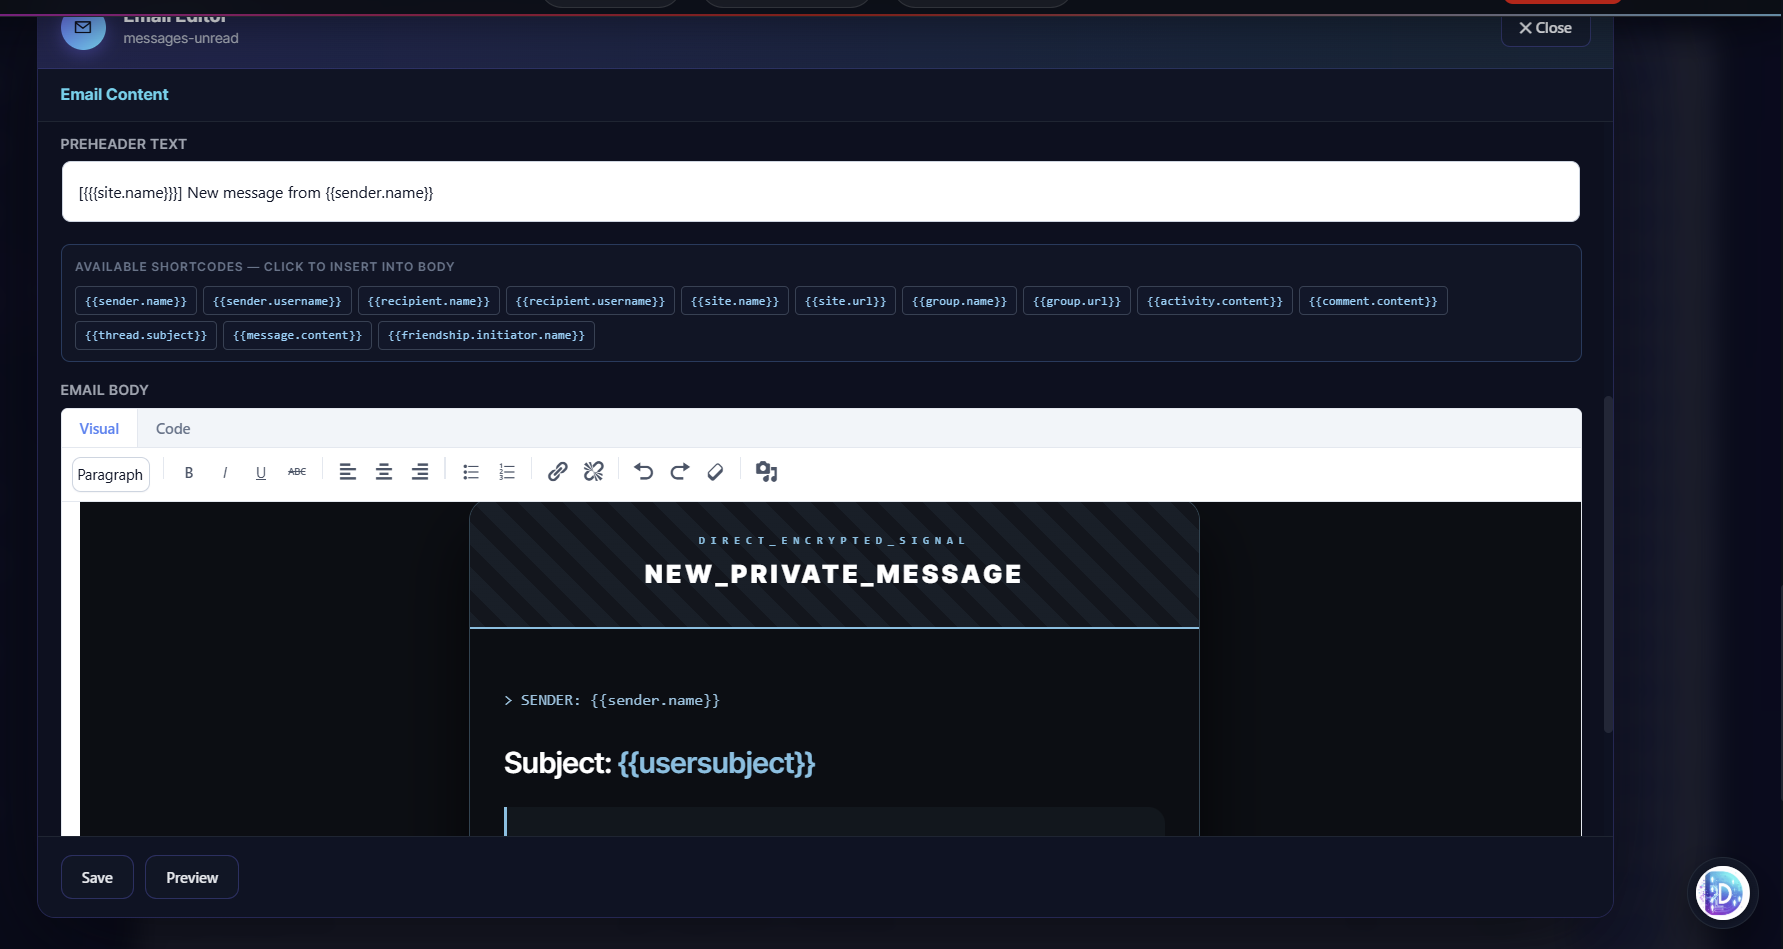Clear formatting with the eraser icon
The width and height of the screenshot is (1783, 949).
pos(715,471)
